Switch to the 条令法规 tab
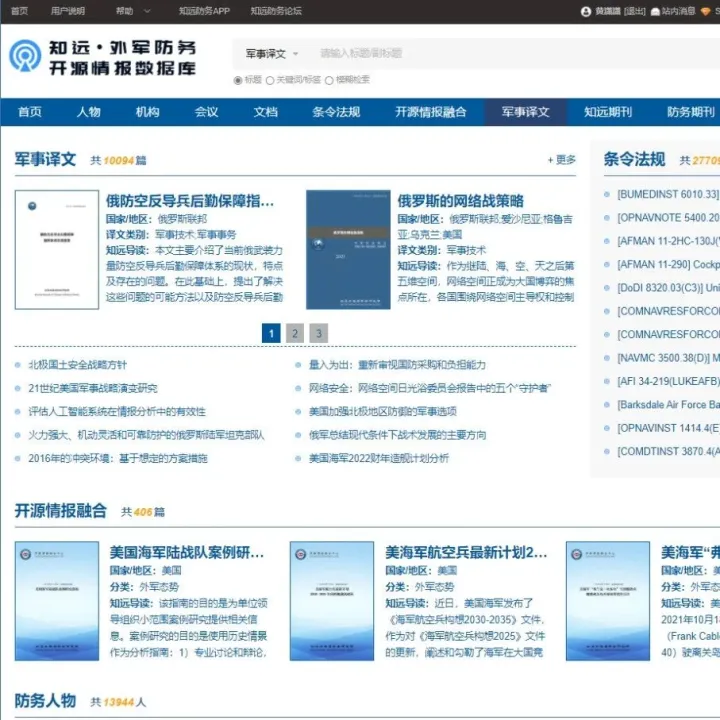Viewport: 720px width, 720px height. pyautogui.click(x=336, y=112)
